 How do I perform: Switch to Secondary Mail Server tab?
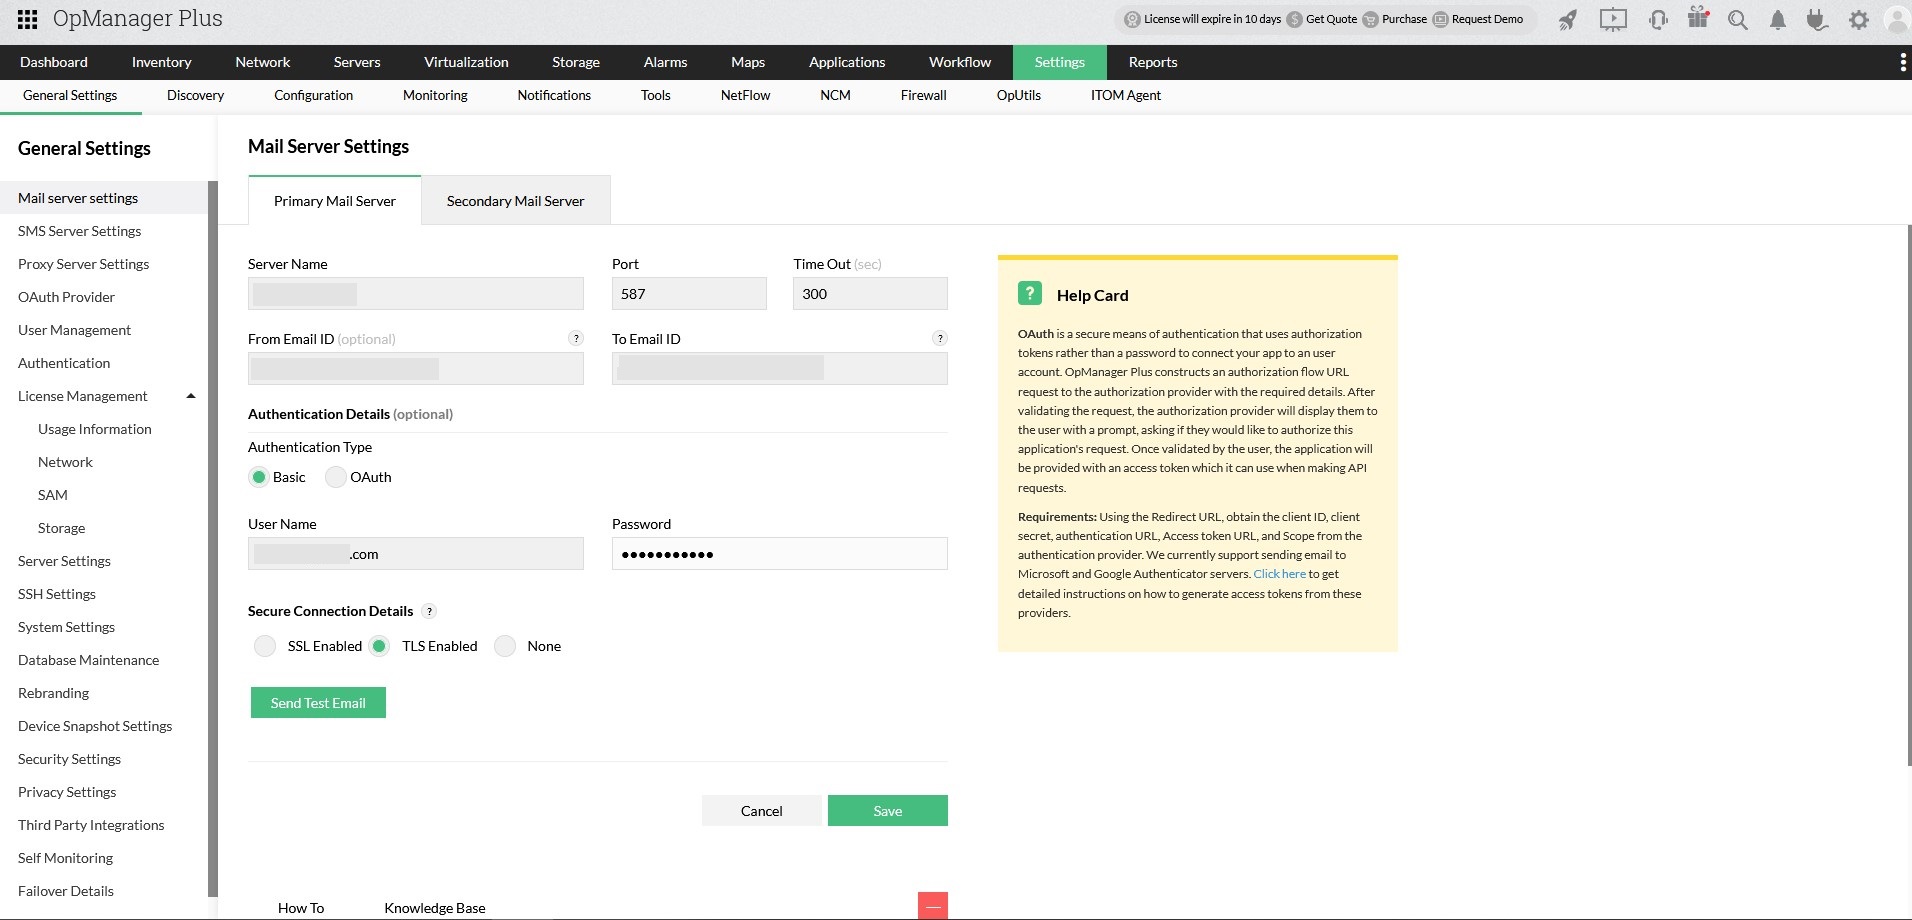click(x=516, y=201)
